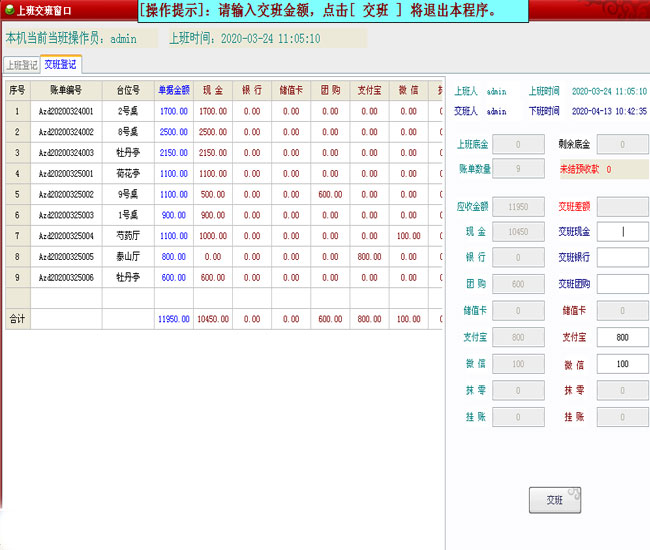Click amount 900.00 in 单据金额 column
Viewport: 650px width, 550px height.
tap(174, 215)
